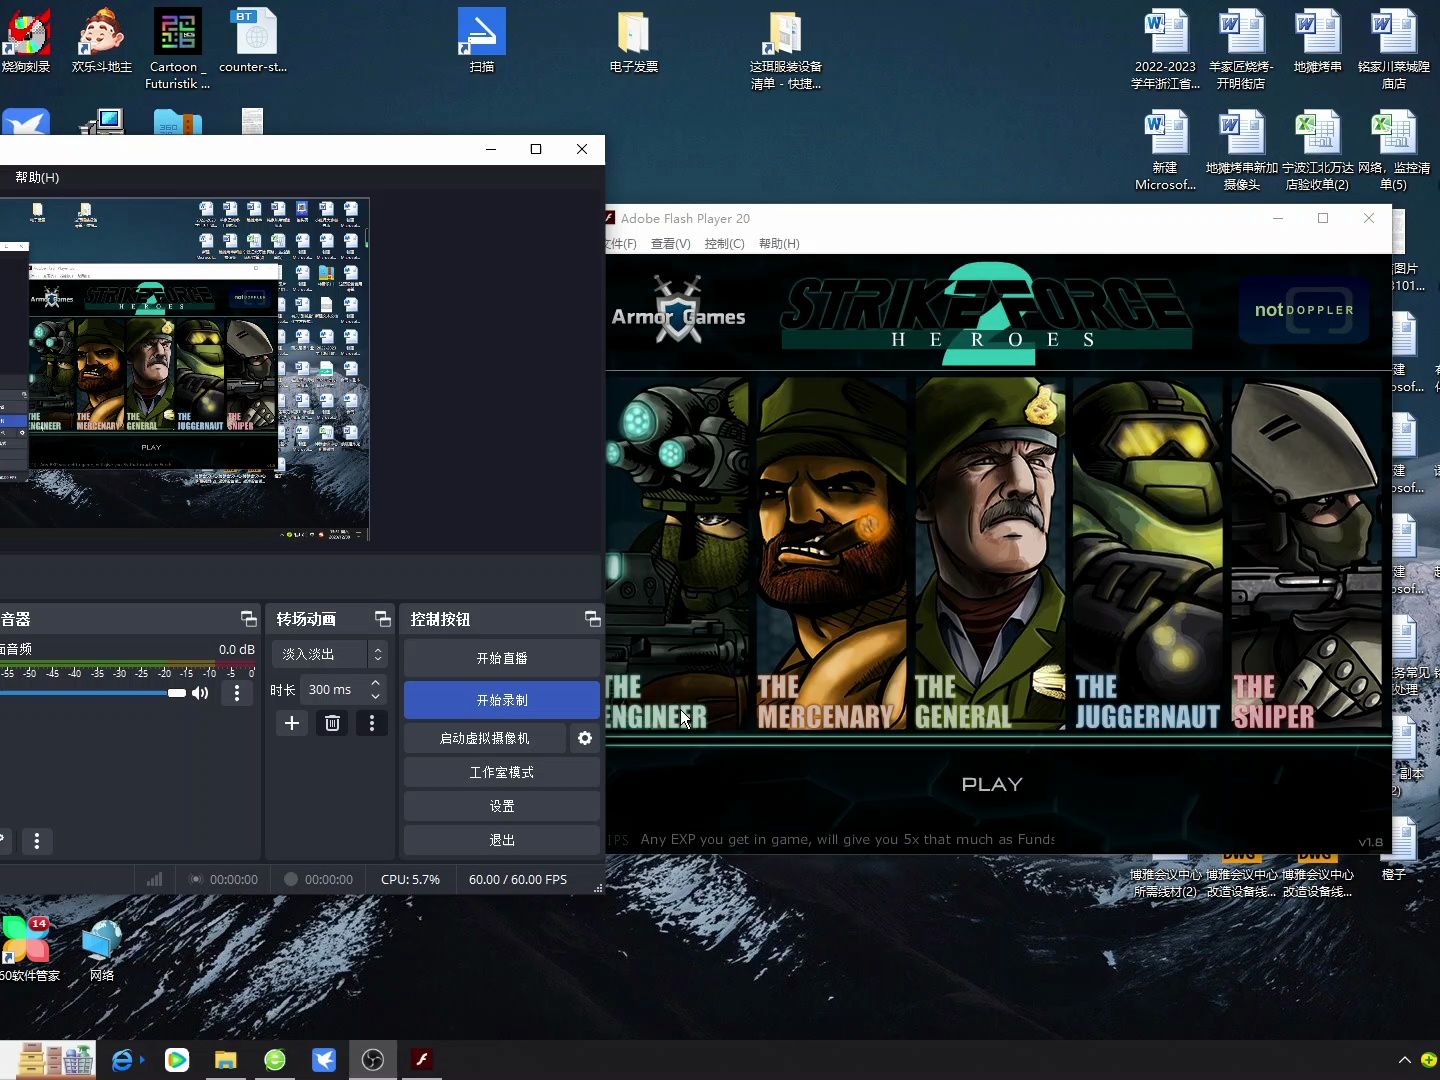Expand system tray hidden icons arrow
Viewport: 1440px width, 1080px height.
1404,1060
